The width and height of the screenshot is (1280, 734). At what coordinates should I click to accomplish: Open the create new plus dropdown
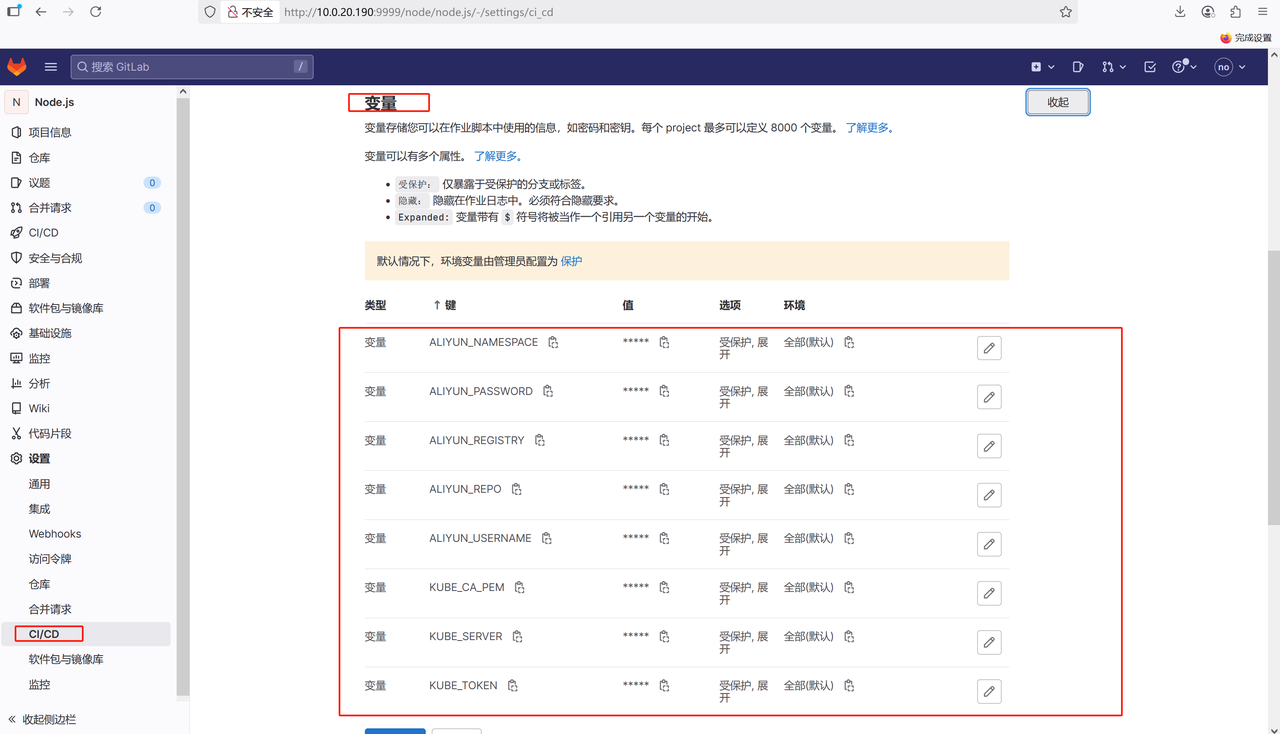[1042, 67]
